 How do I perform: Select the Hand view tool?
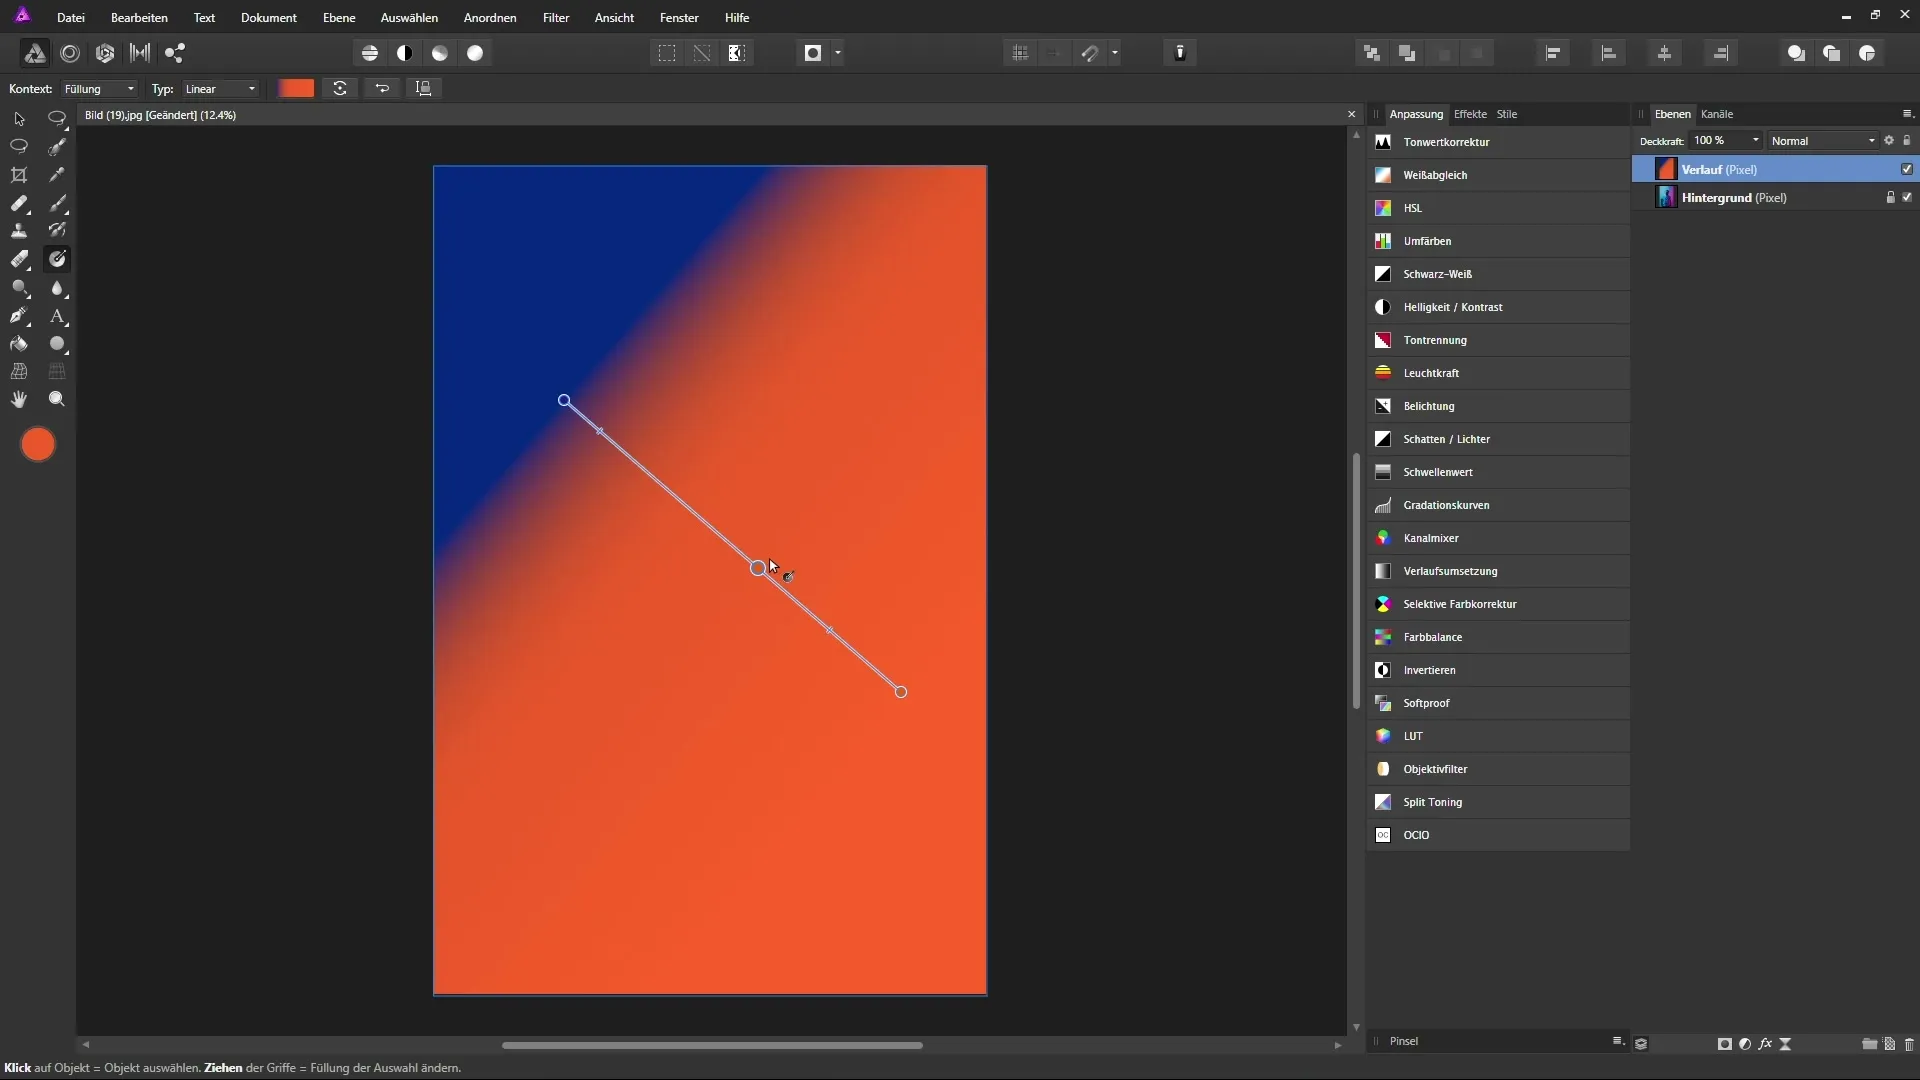pos(19,399)
